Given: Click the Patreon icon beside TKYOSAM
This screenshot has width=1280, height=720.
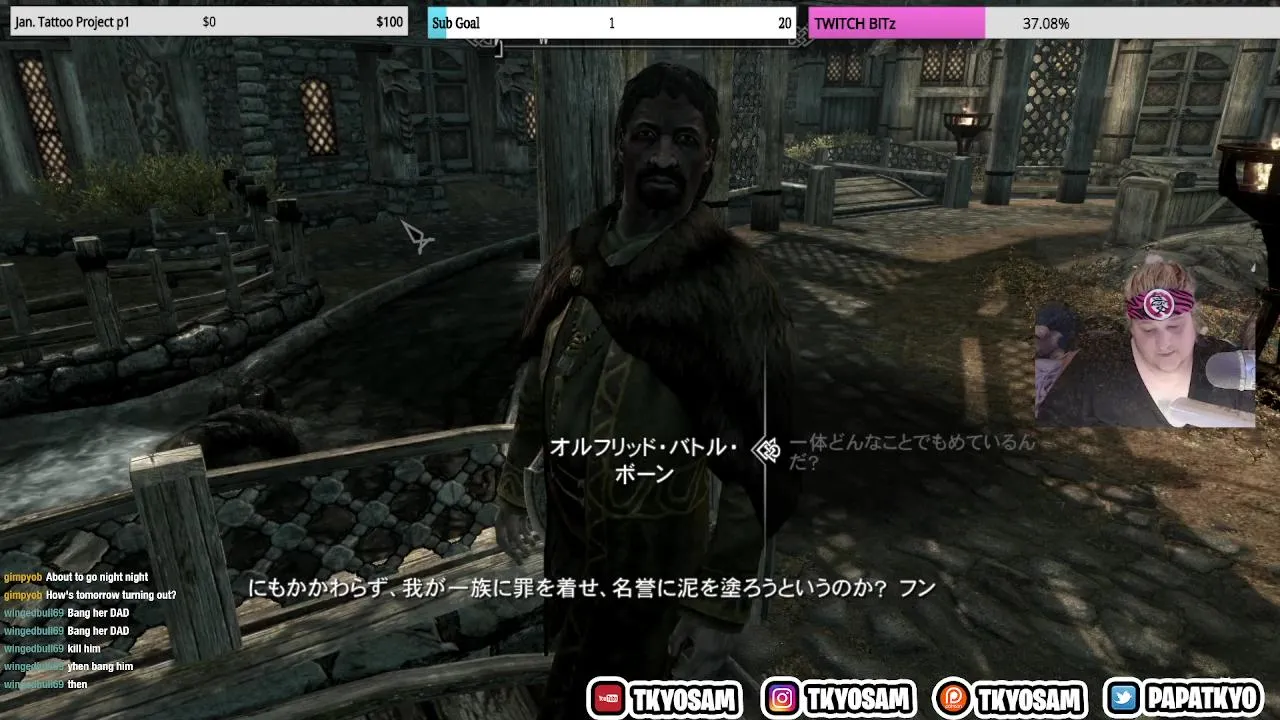Looking at the screenshot, I should click(x=952, y=699).
